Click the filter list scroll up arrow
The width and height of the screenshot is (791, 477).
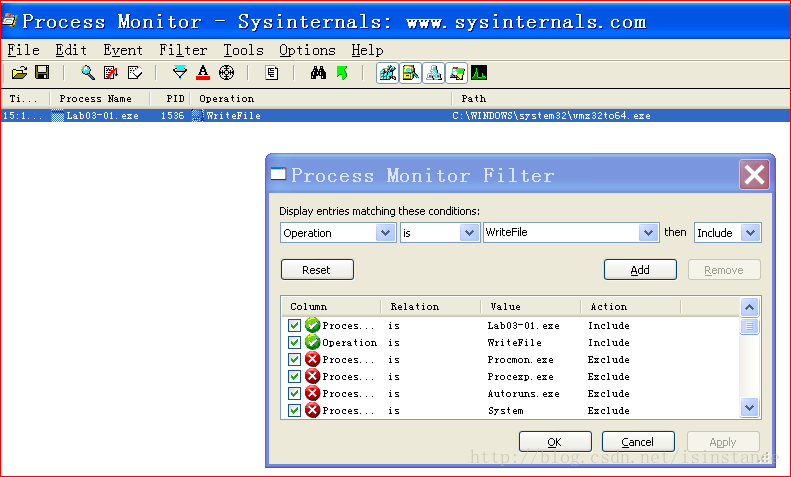pos(750,307)
